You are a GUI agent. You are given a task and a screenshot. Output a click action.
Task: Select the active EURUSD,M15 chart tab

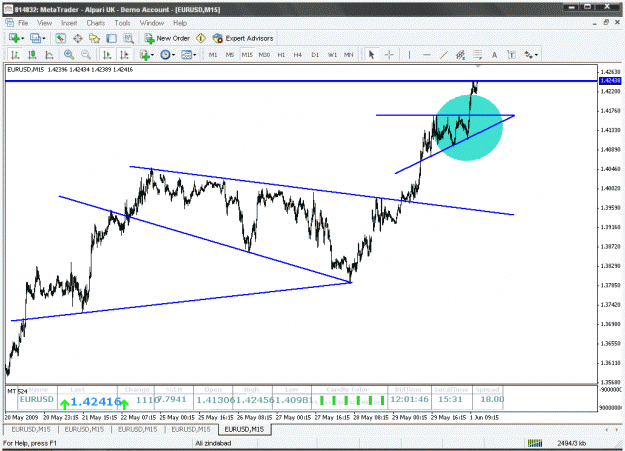click(244, 429)
